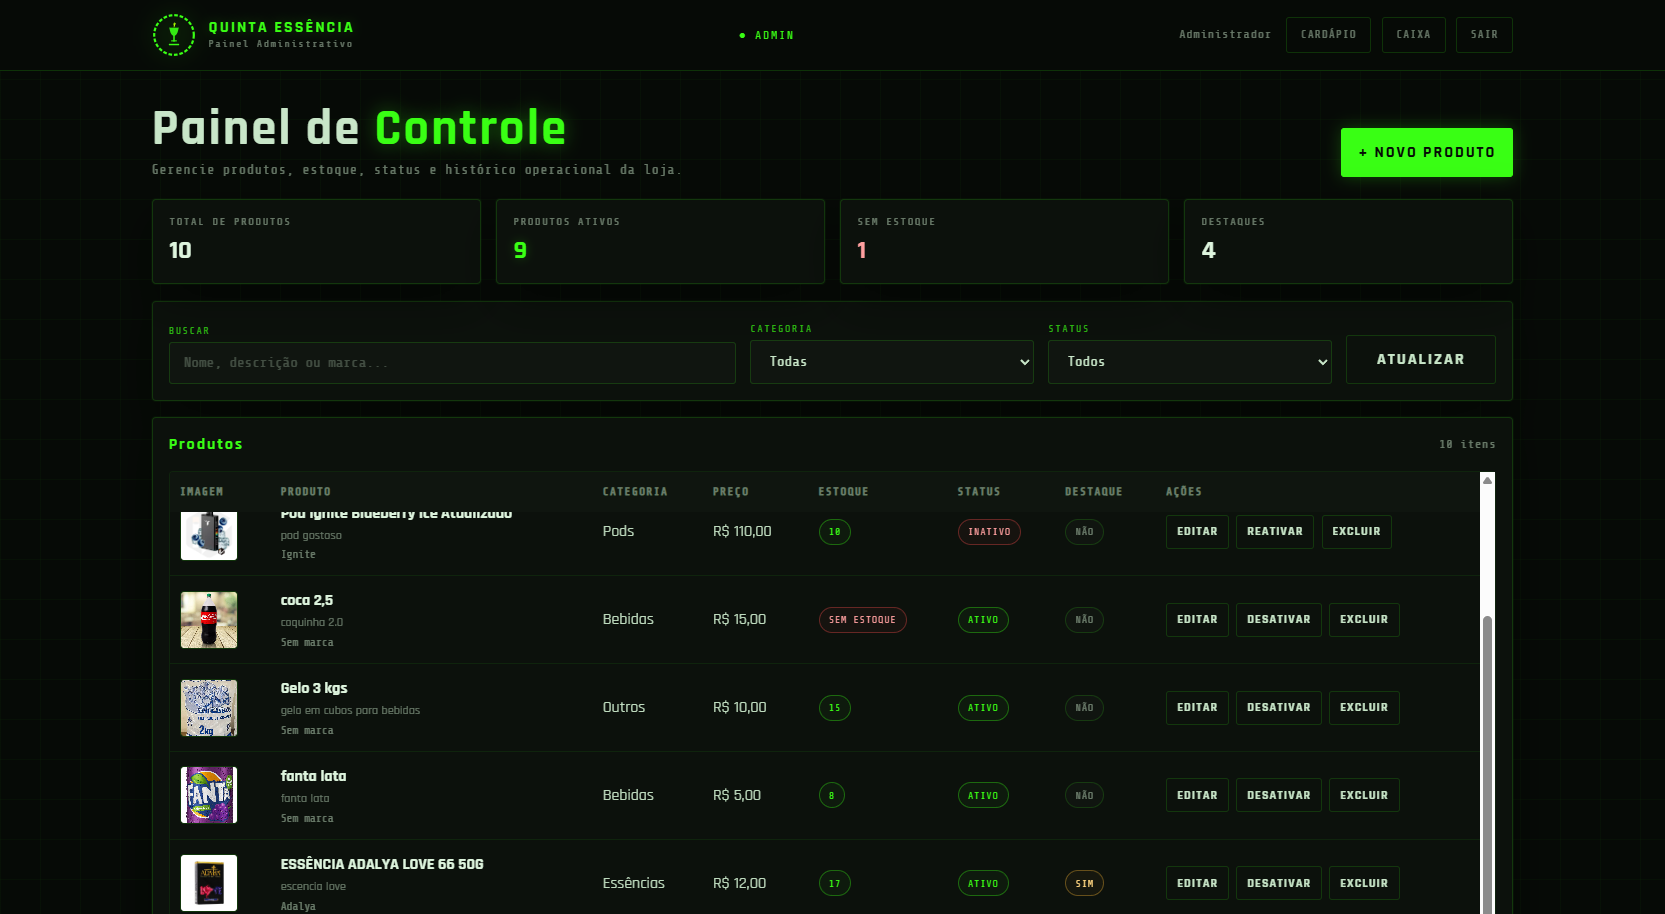This screenshot has width=1665, height=914.
Task: Open Cardápio from the top navigation
Action: 1328,35
